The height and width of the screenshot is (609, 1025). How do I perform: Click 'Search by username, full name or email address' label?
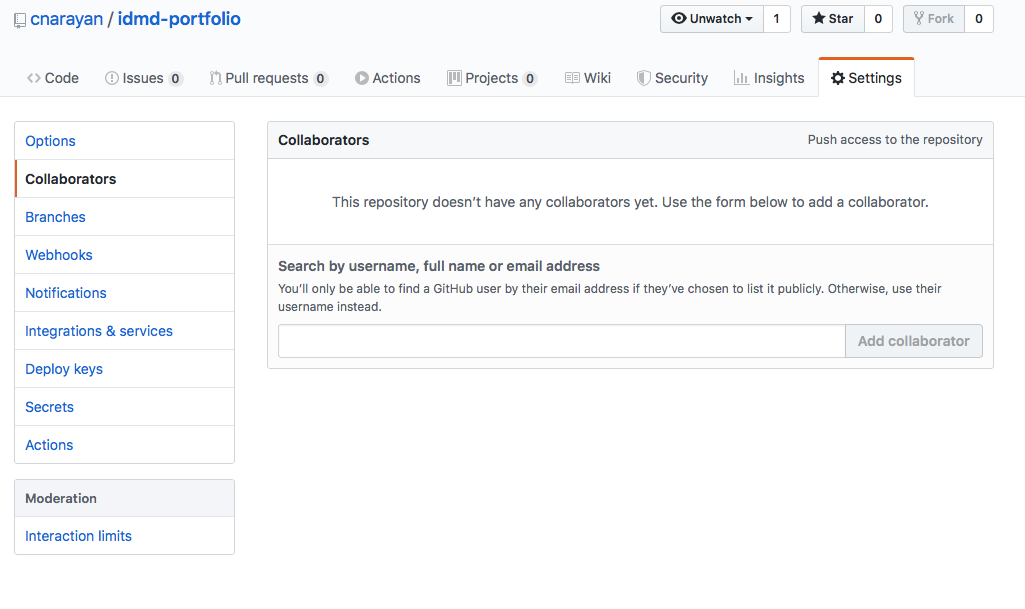click(x=439, y=266)
